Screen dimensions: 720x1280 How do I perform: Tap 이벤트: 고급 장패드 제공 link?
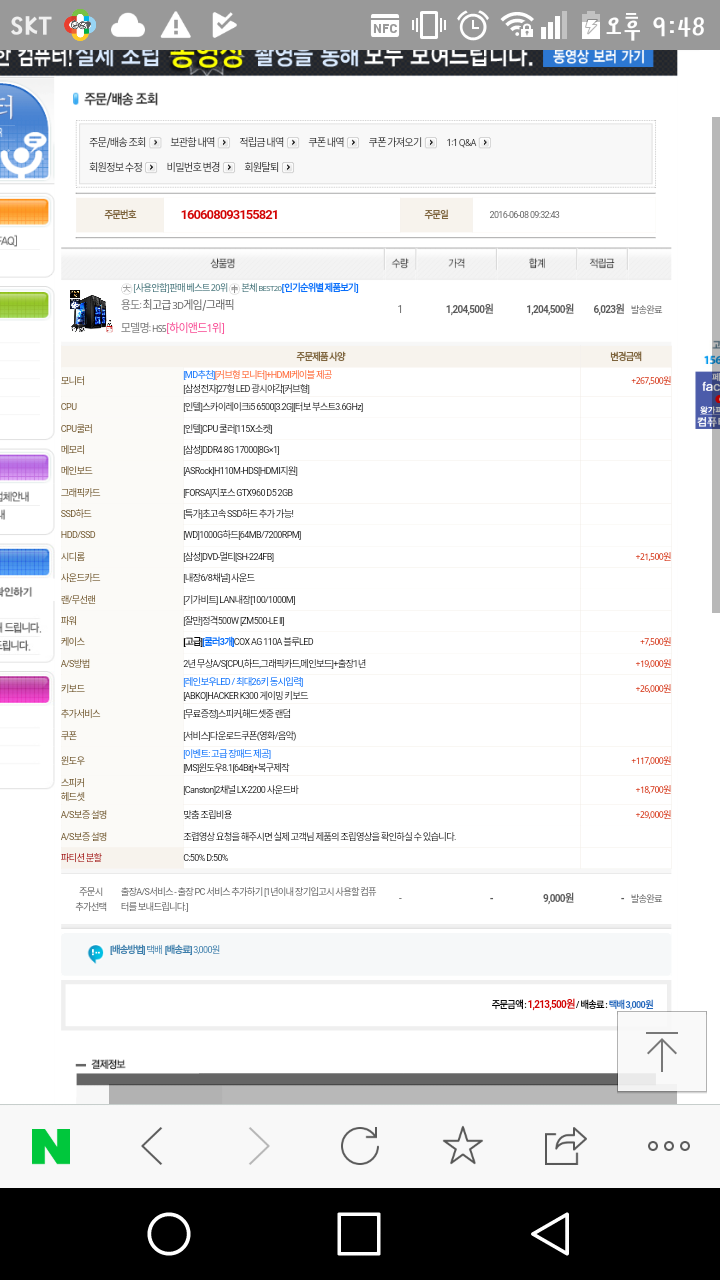(x=227, y=753)
